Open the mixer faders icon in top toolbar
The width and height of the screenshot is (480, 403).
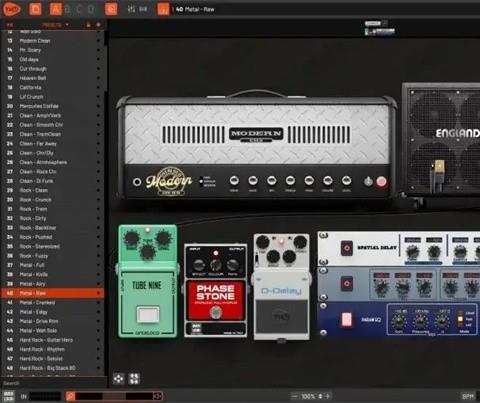click(131, 9)
